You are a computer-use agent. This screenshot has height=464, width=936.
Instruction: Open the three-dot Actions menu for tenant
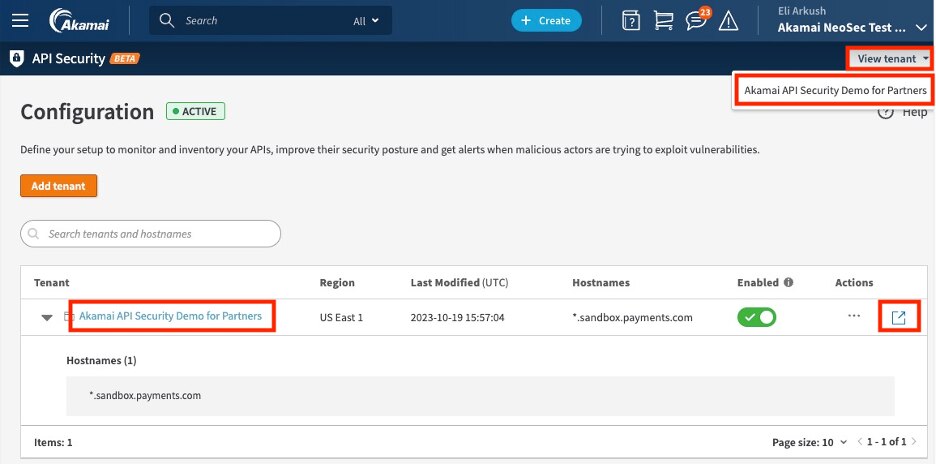[x=854, y=316]
